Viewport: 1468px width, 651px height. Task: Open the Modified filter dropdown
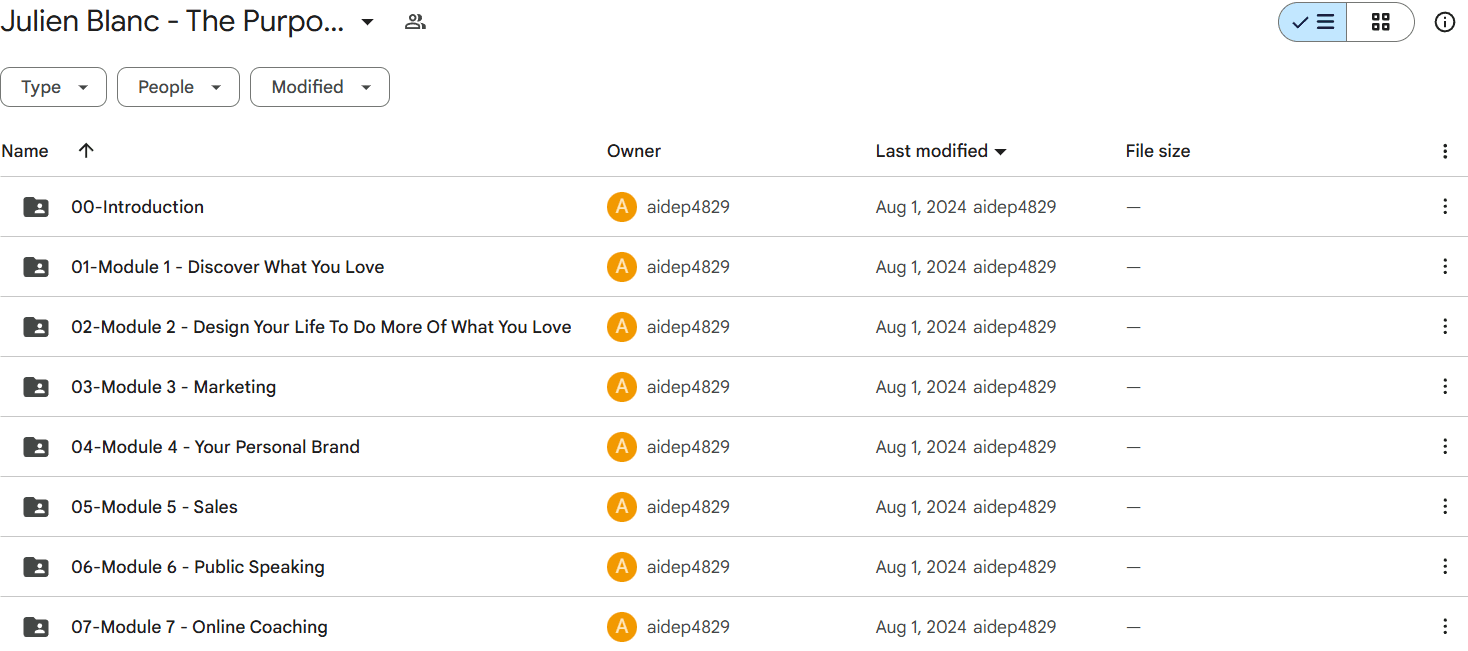click(x=320, y=87)
